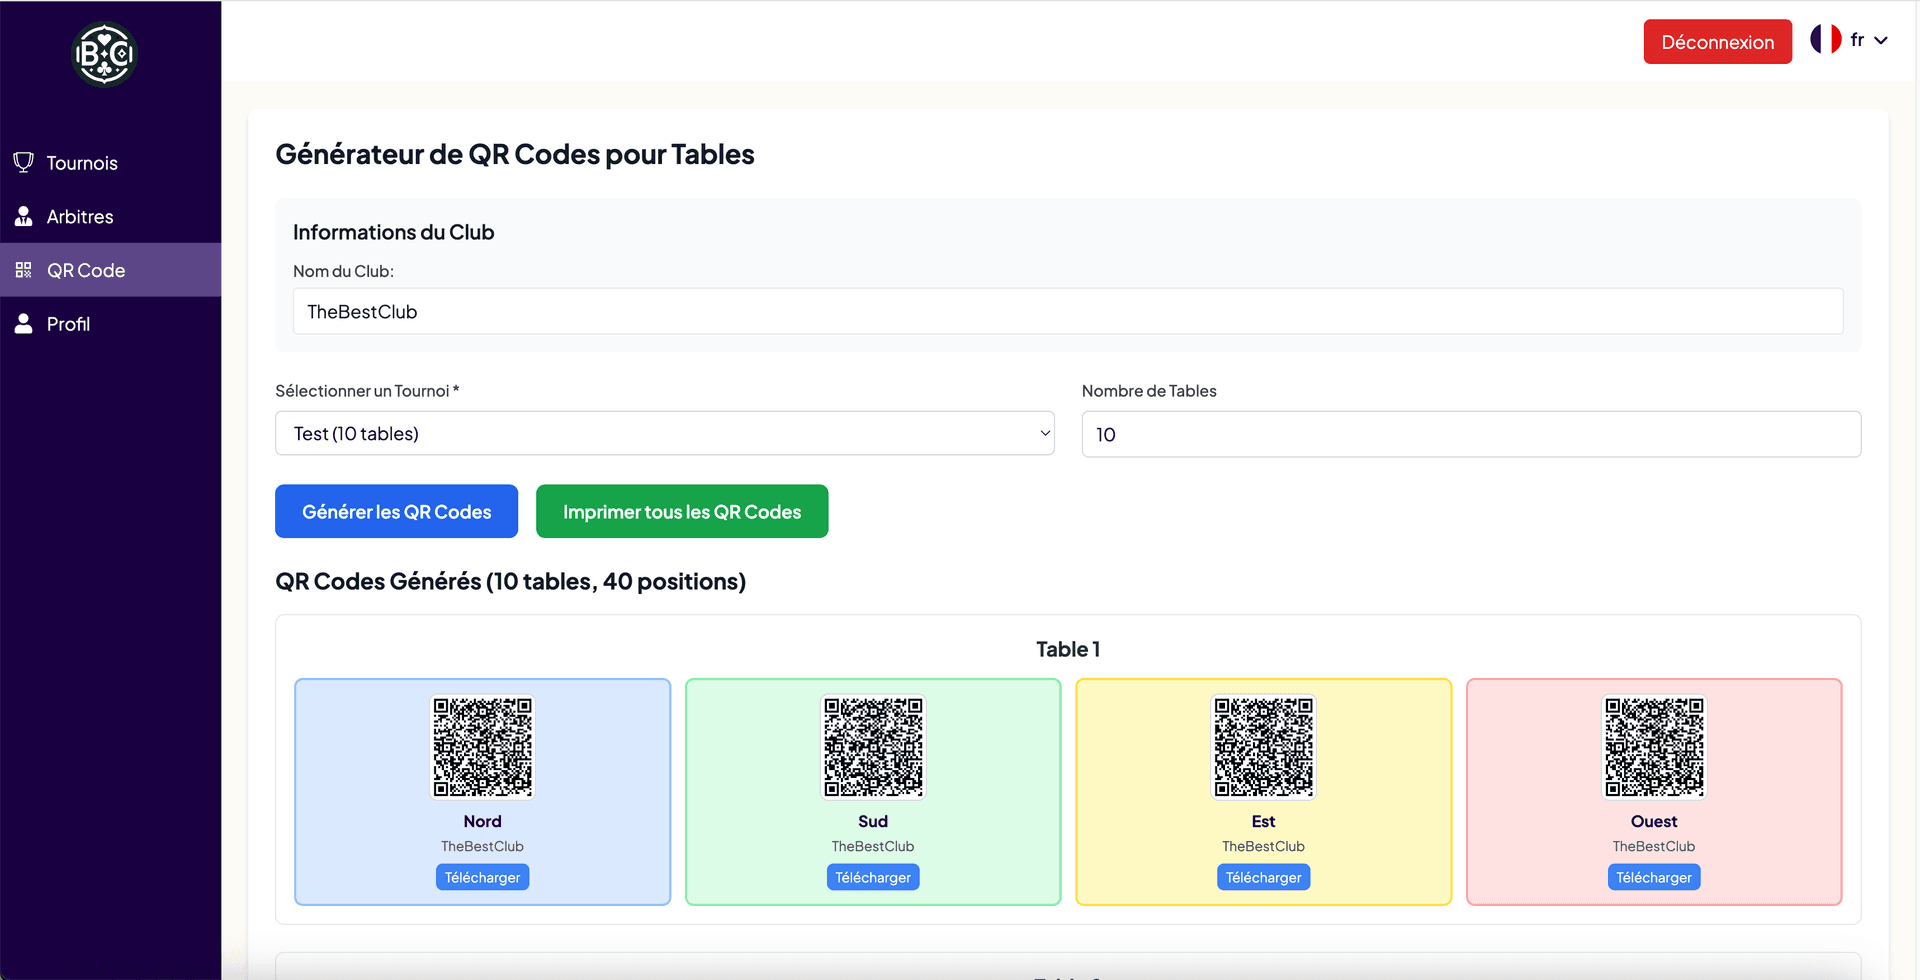This screenshot has width=1920, height=980.
Task: Navigate to the Profil section
Action: pyautogui.click(x=71, y=323)
